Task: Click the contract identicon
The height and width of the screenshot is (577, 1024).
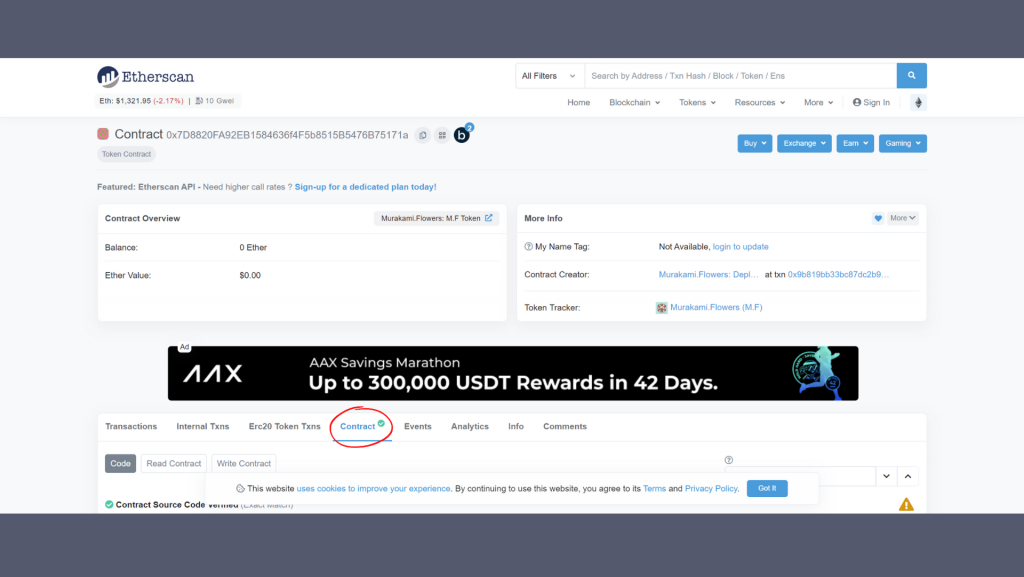Action: click(103, 134)
